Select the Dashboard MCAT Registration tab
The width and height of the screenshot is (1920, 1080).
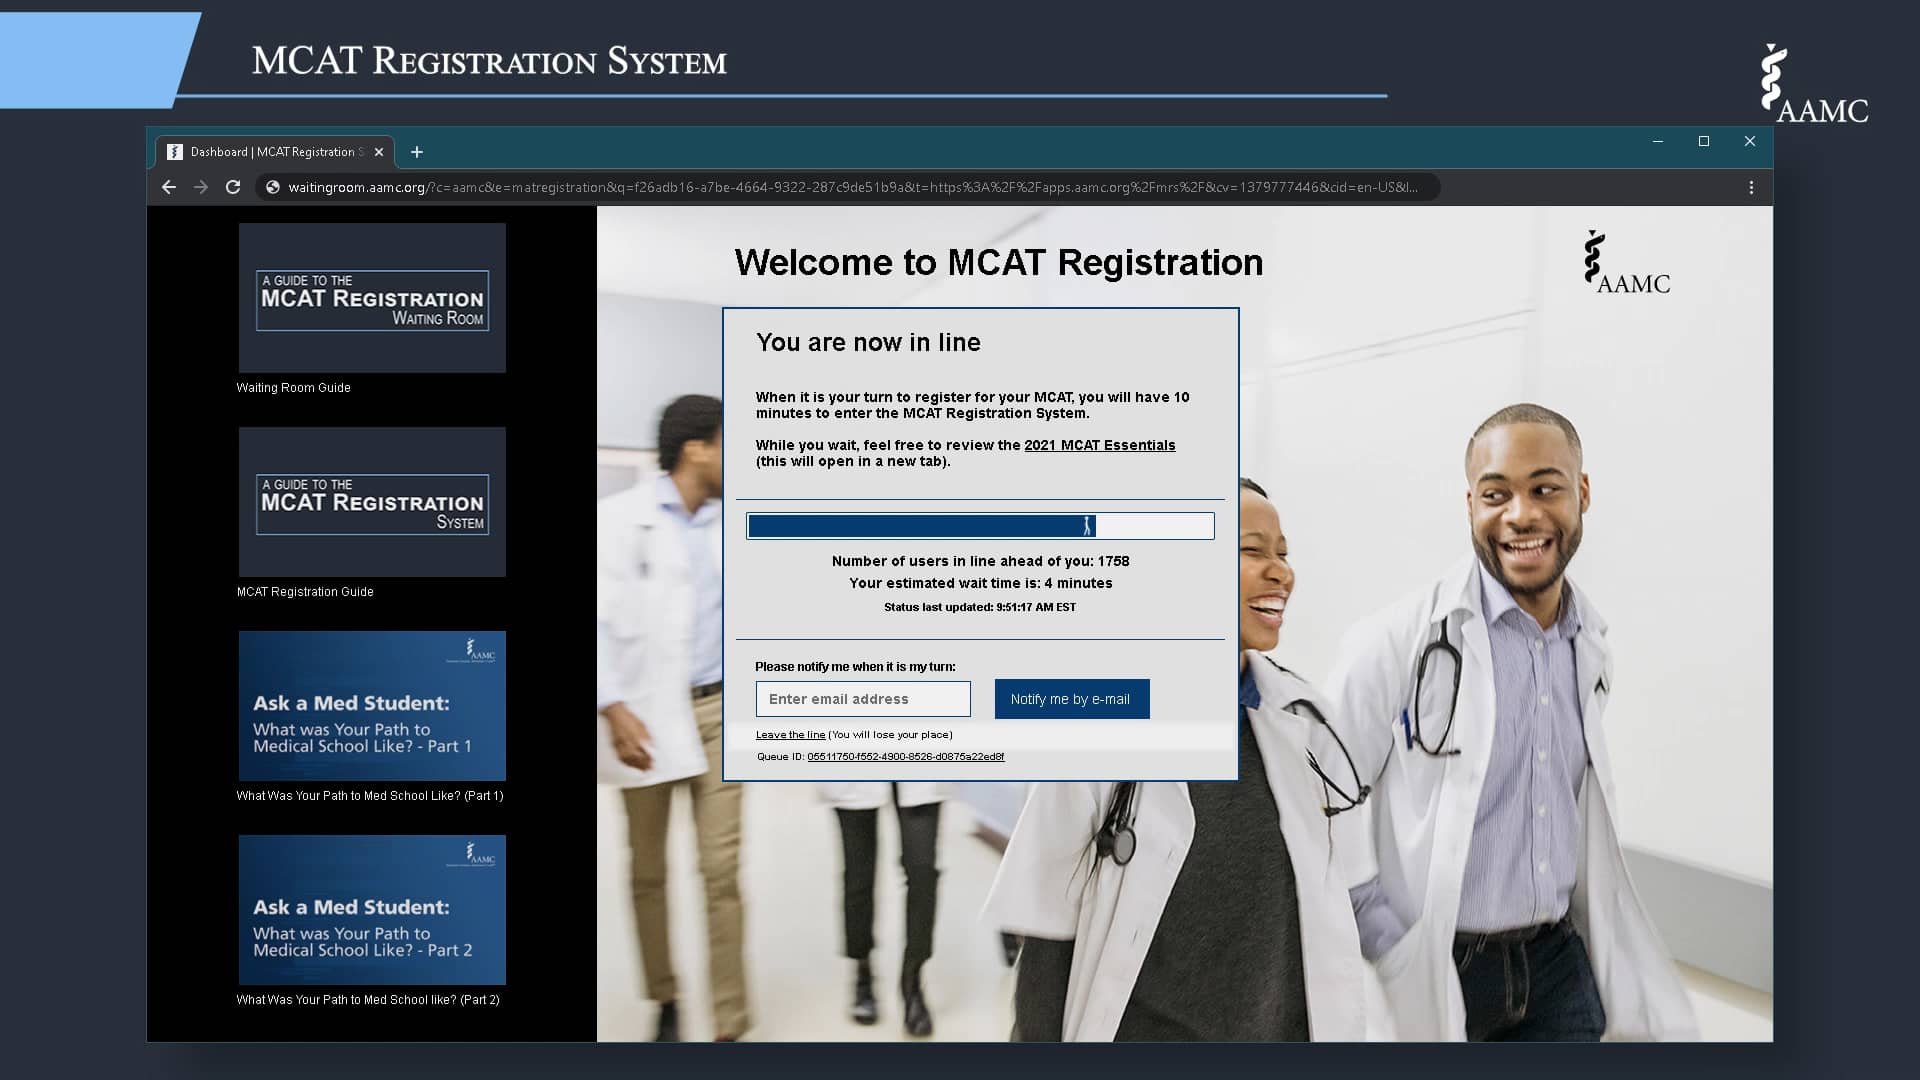(275, 152)
